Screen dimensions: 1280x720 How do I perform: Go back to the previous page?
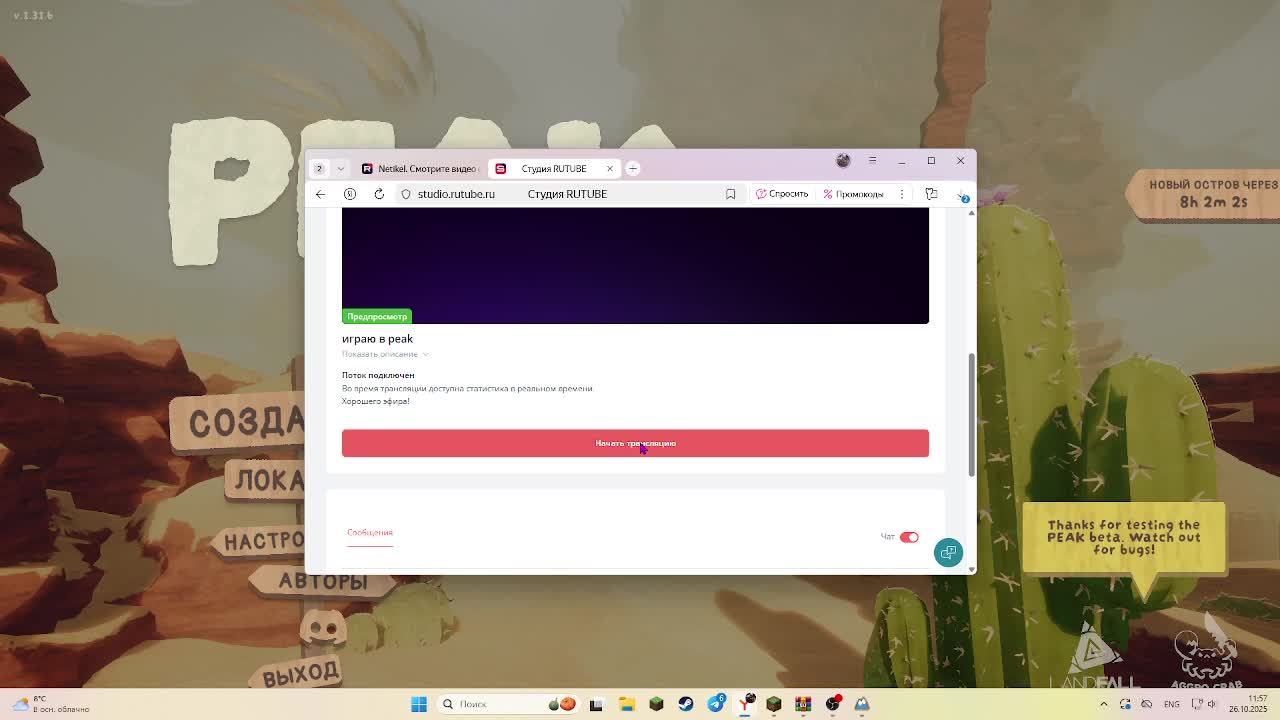click(x=320, y=194)
